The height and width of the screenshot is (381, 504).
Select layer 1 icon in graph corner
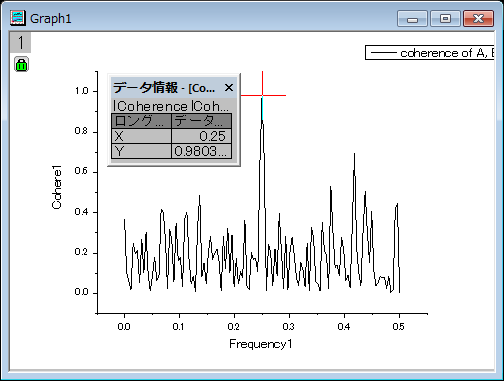21,42
